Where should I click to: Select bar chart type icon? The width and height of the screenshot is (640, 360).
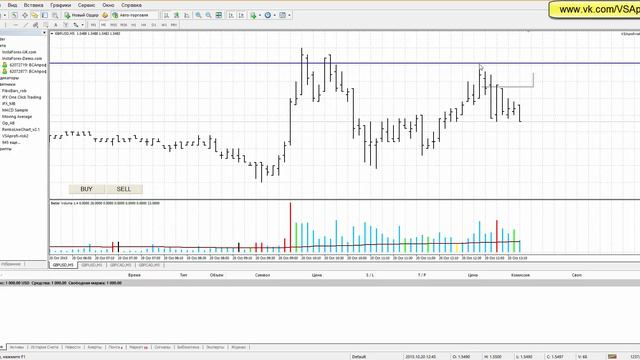coord(167,15)
